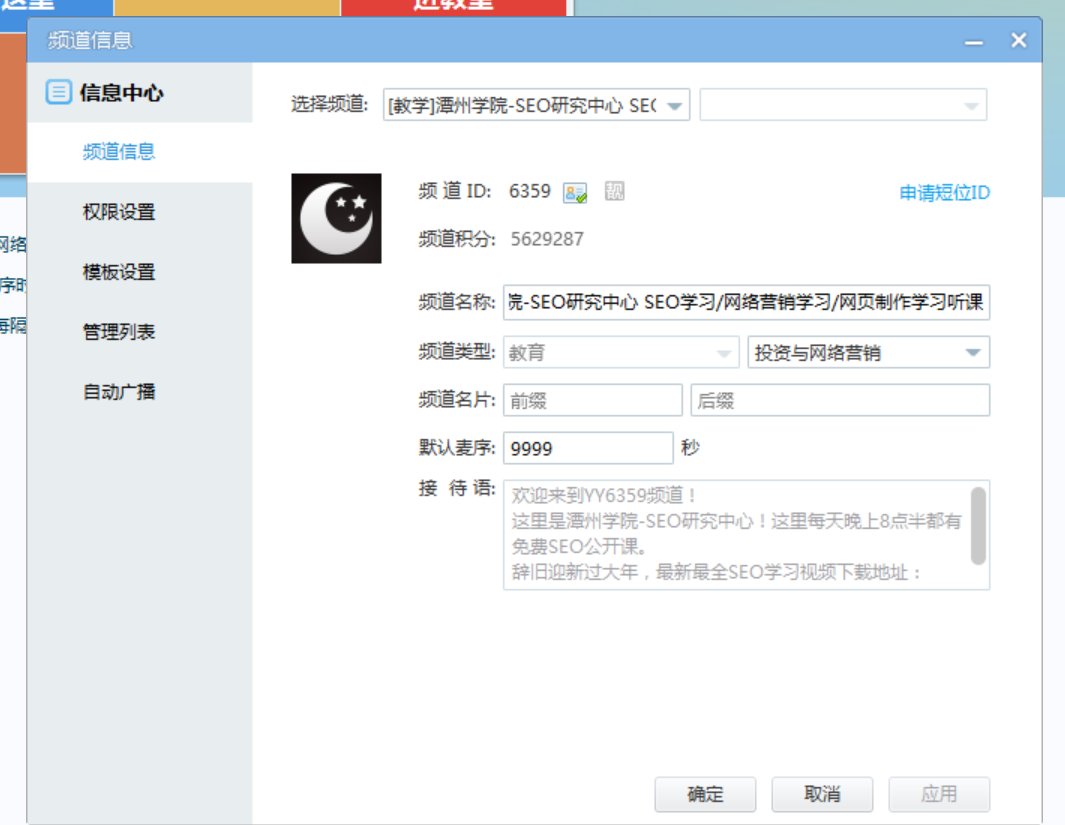
Task: Click the greyed-out 应用 apply button
Action: (x=939, y=794)
